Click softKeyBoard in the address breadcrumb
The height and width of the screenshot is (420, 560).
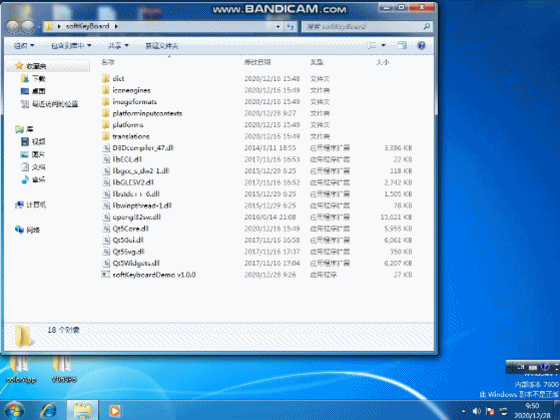(x=88, y=26)
